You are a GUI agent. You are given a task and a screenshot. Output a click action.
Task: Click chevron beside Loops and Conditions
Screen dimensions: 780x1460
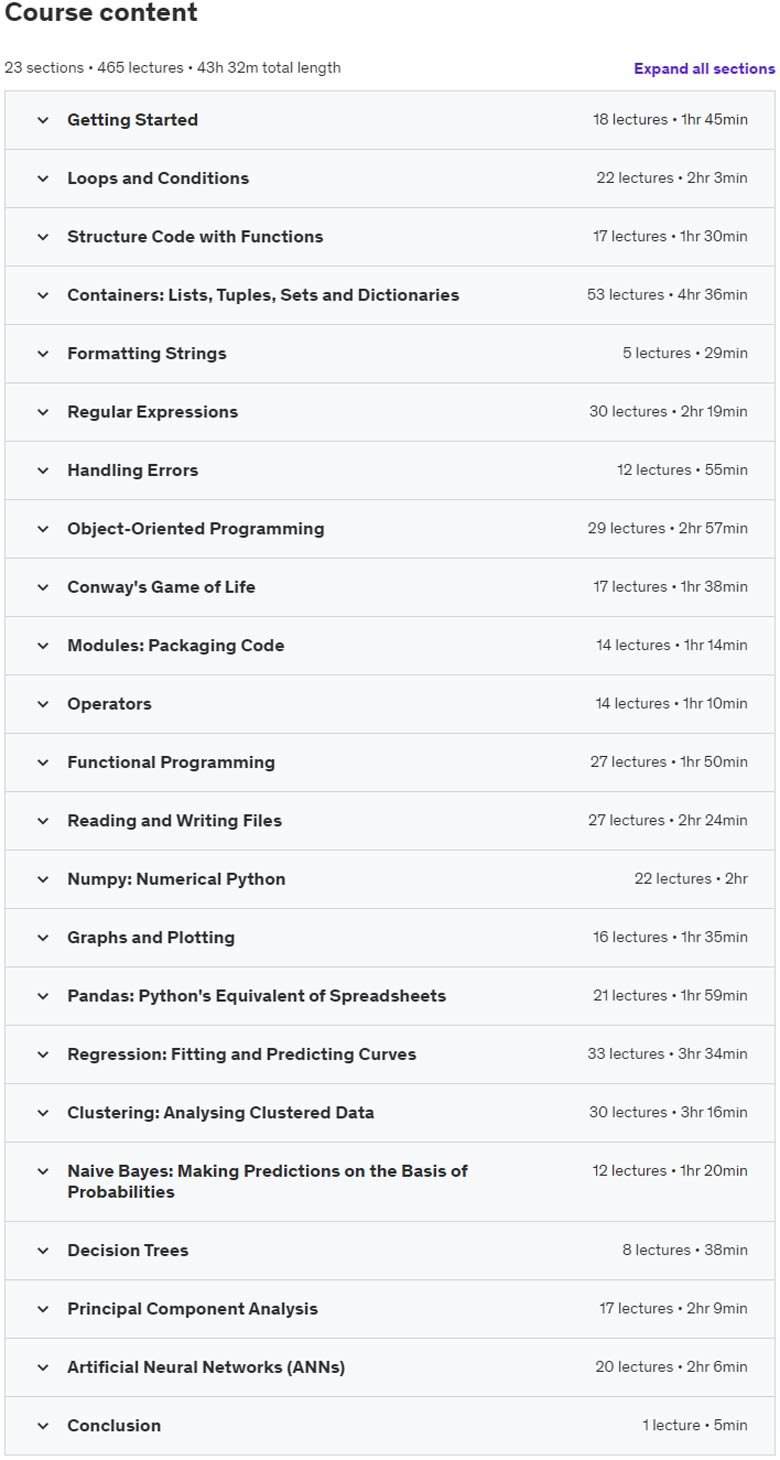point(43,178)
